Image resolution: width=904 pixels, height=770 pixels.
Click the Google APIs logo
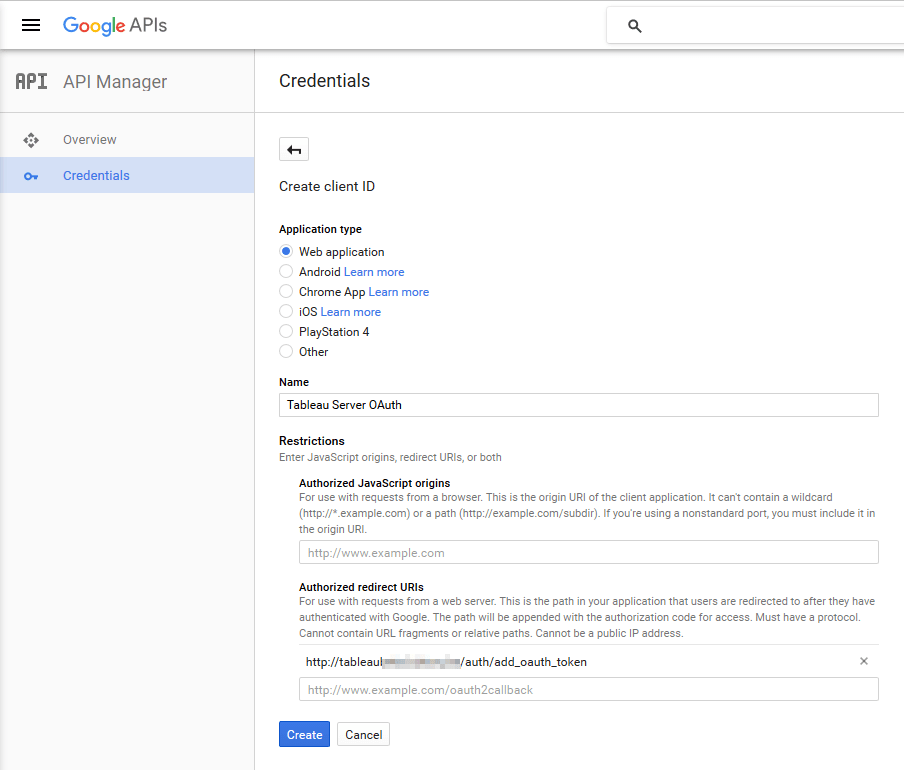(115, 25)
